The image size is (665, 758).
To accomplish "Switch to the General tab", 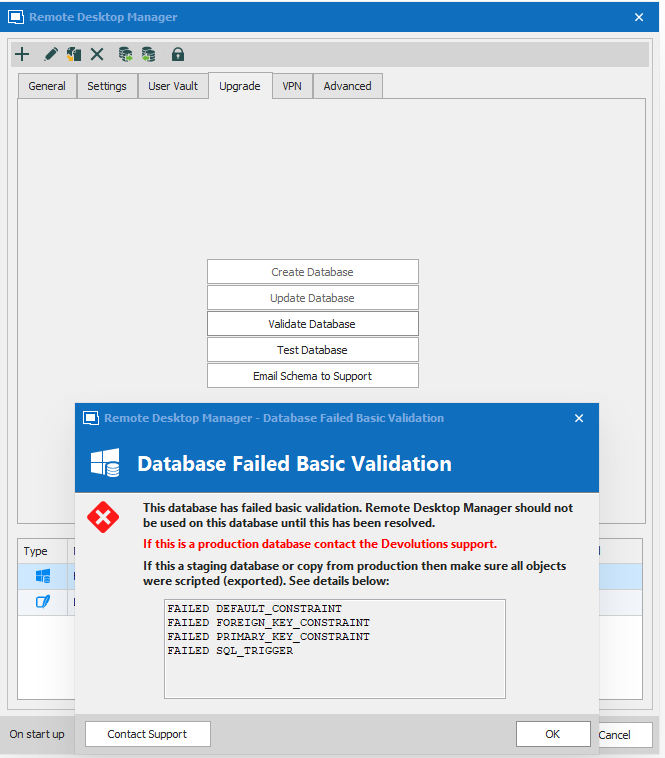I will (x=47, y=86).
